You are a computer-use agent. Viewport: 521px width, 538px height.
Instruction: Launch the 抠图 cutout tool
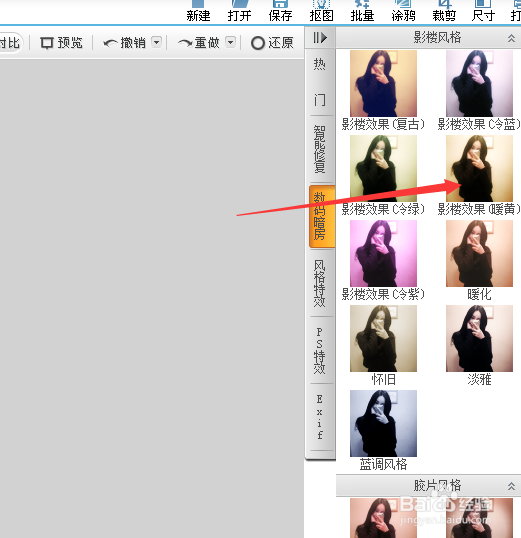321,11
